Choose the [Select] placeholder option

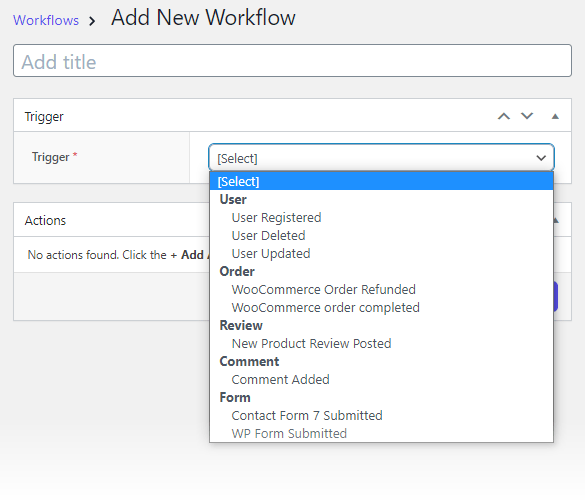381,181
